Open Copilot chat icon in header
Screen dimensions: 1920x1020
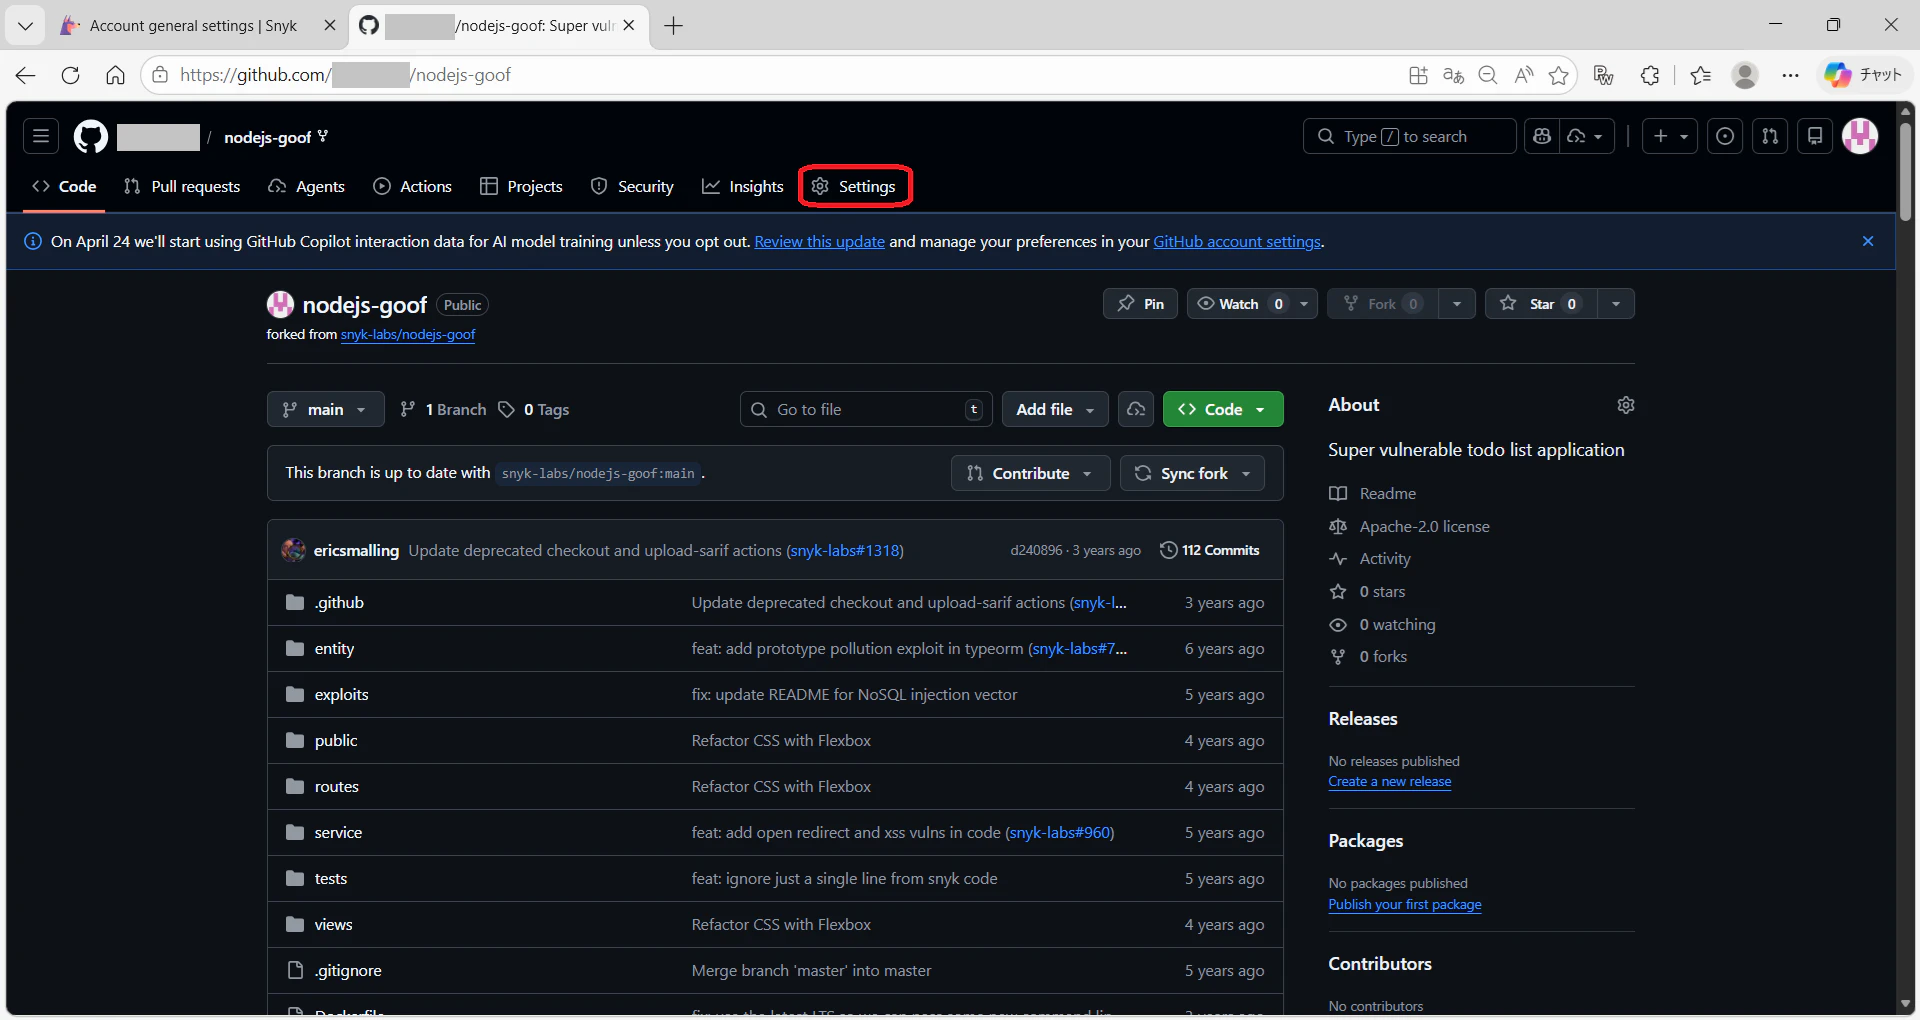coord(1542,136)
